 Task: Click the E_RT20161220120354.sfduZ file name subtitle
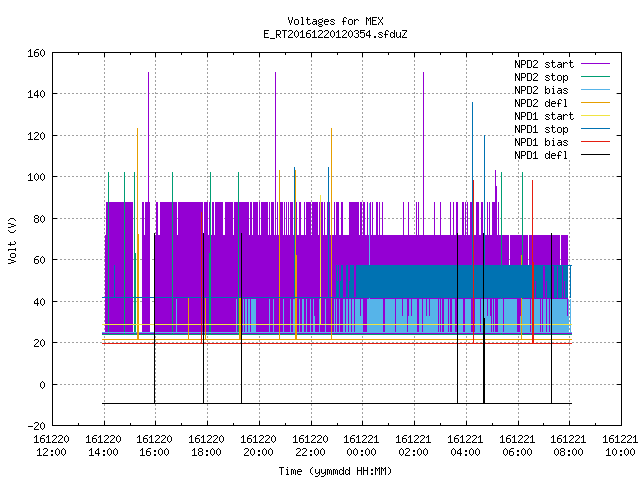[335, 34]
